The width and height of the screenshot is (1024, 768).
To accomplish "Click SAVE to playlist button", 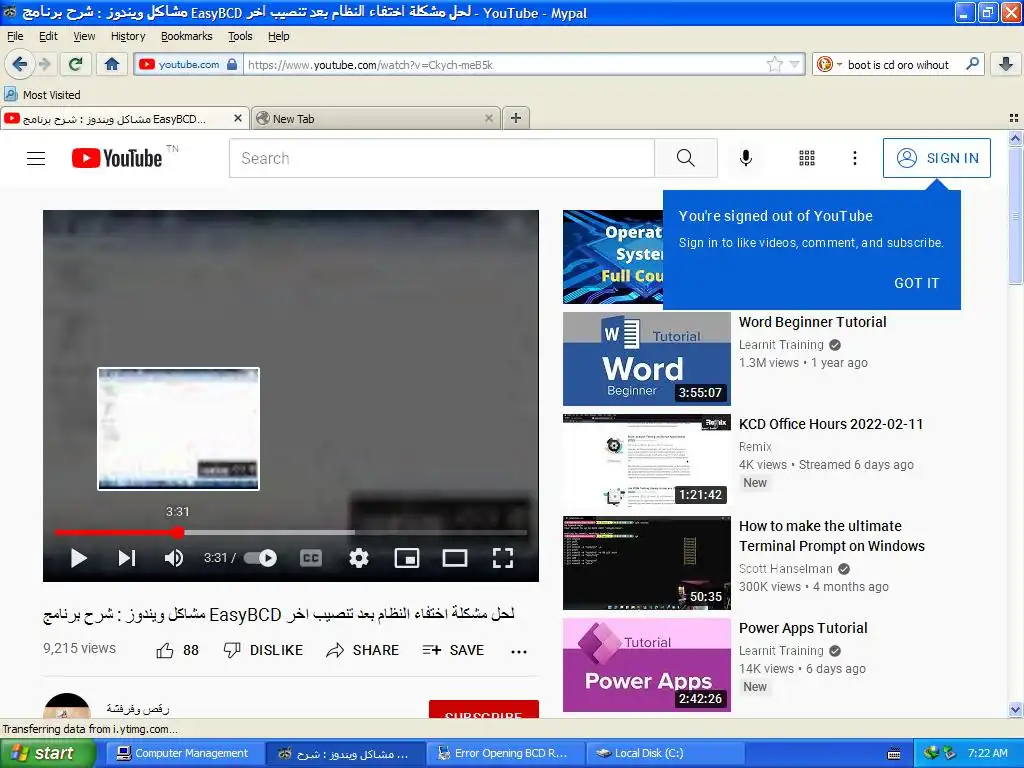I will [x=453, y=650].
